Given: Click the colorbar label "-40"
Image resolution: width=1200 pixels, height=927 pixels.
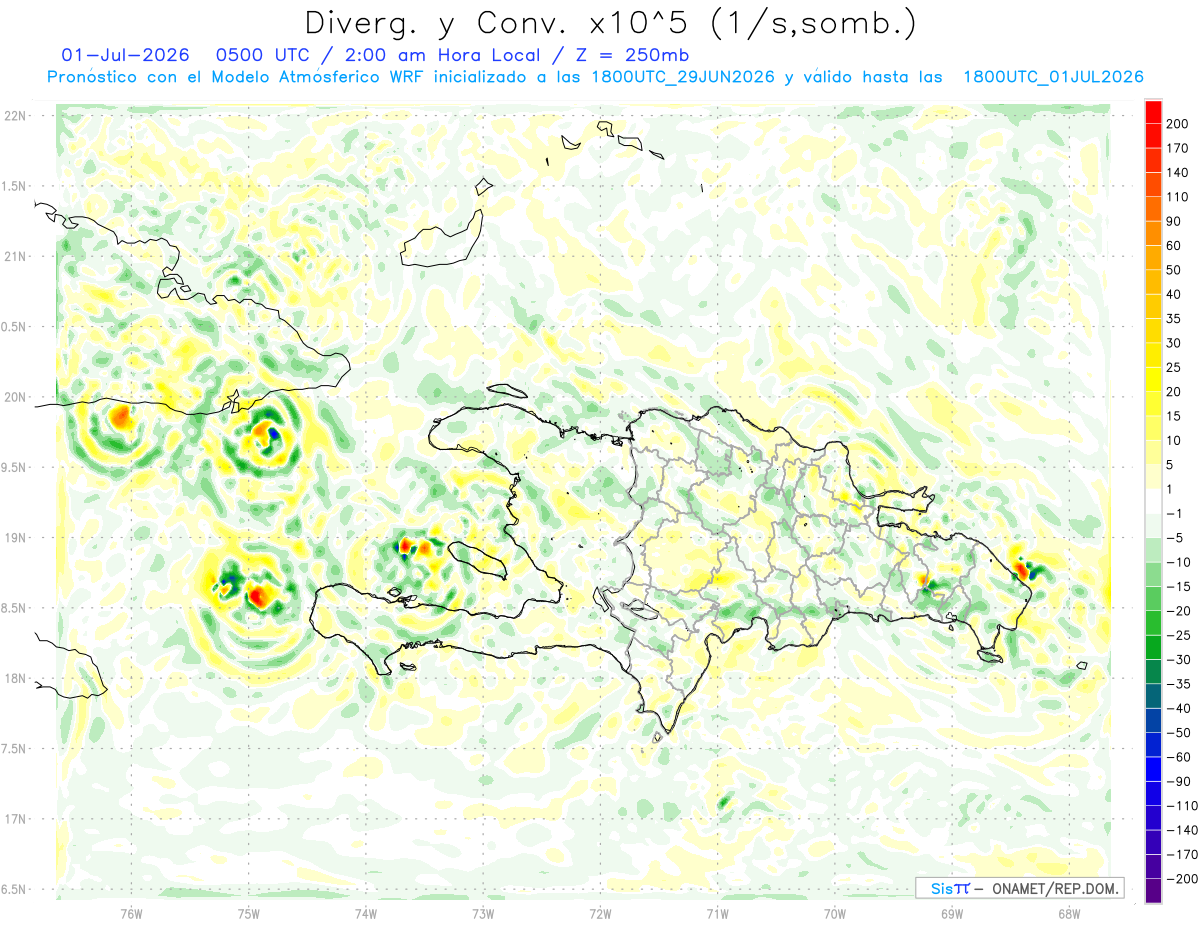Looking at the screenshot, I should click(x=1177, y=708).
